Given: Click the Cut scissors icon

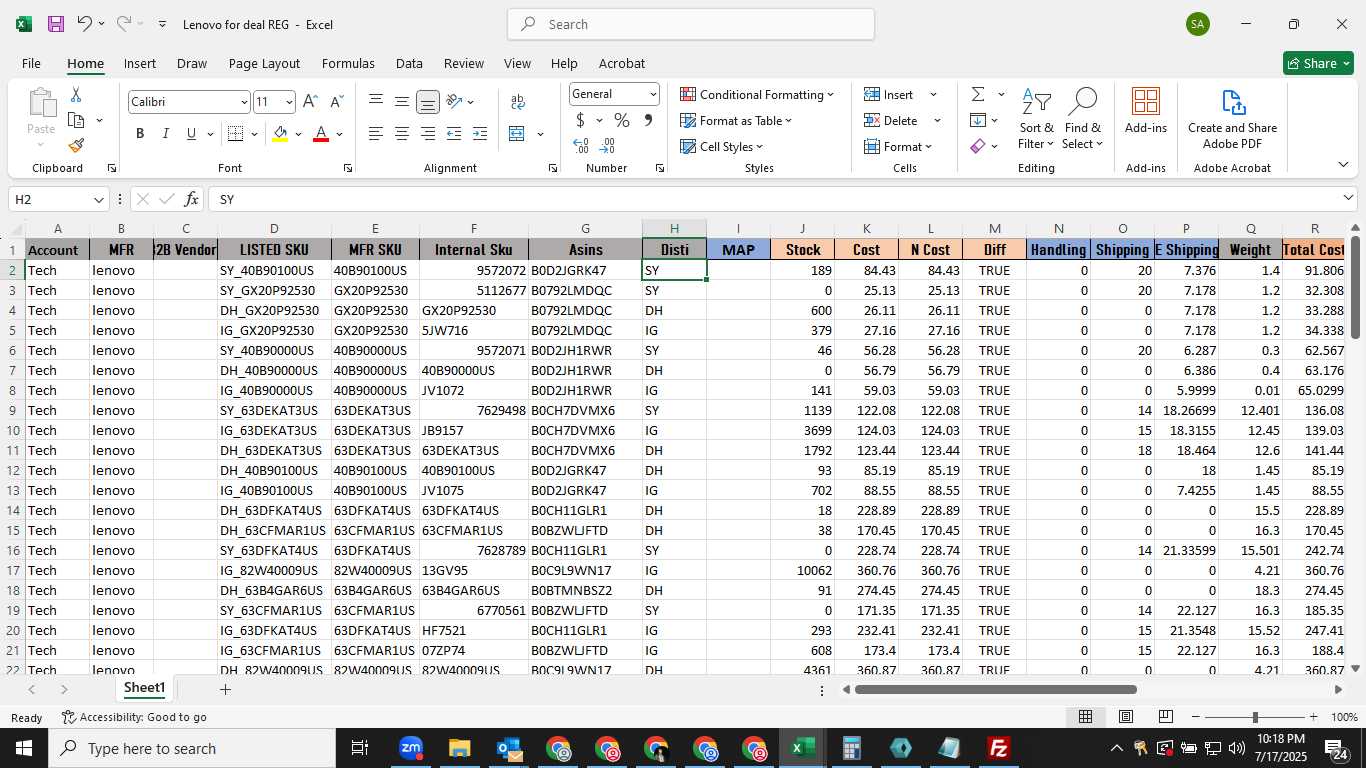Looking at the screenshot, I should (x=75, y=95).
